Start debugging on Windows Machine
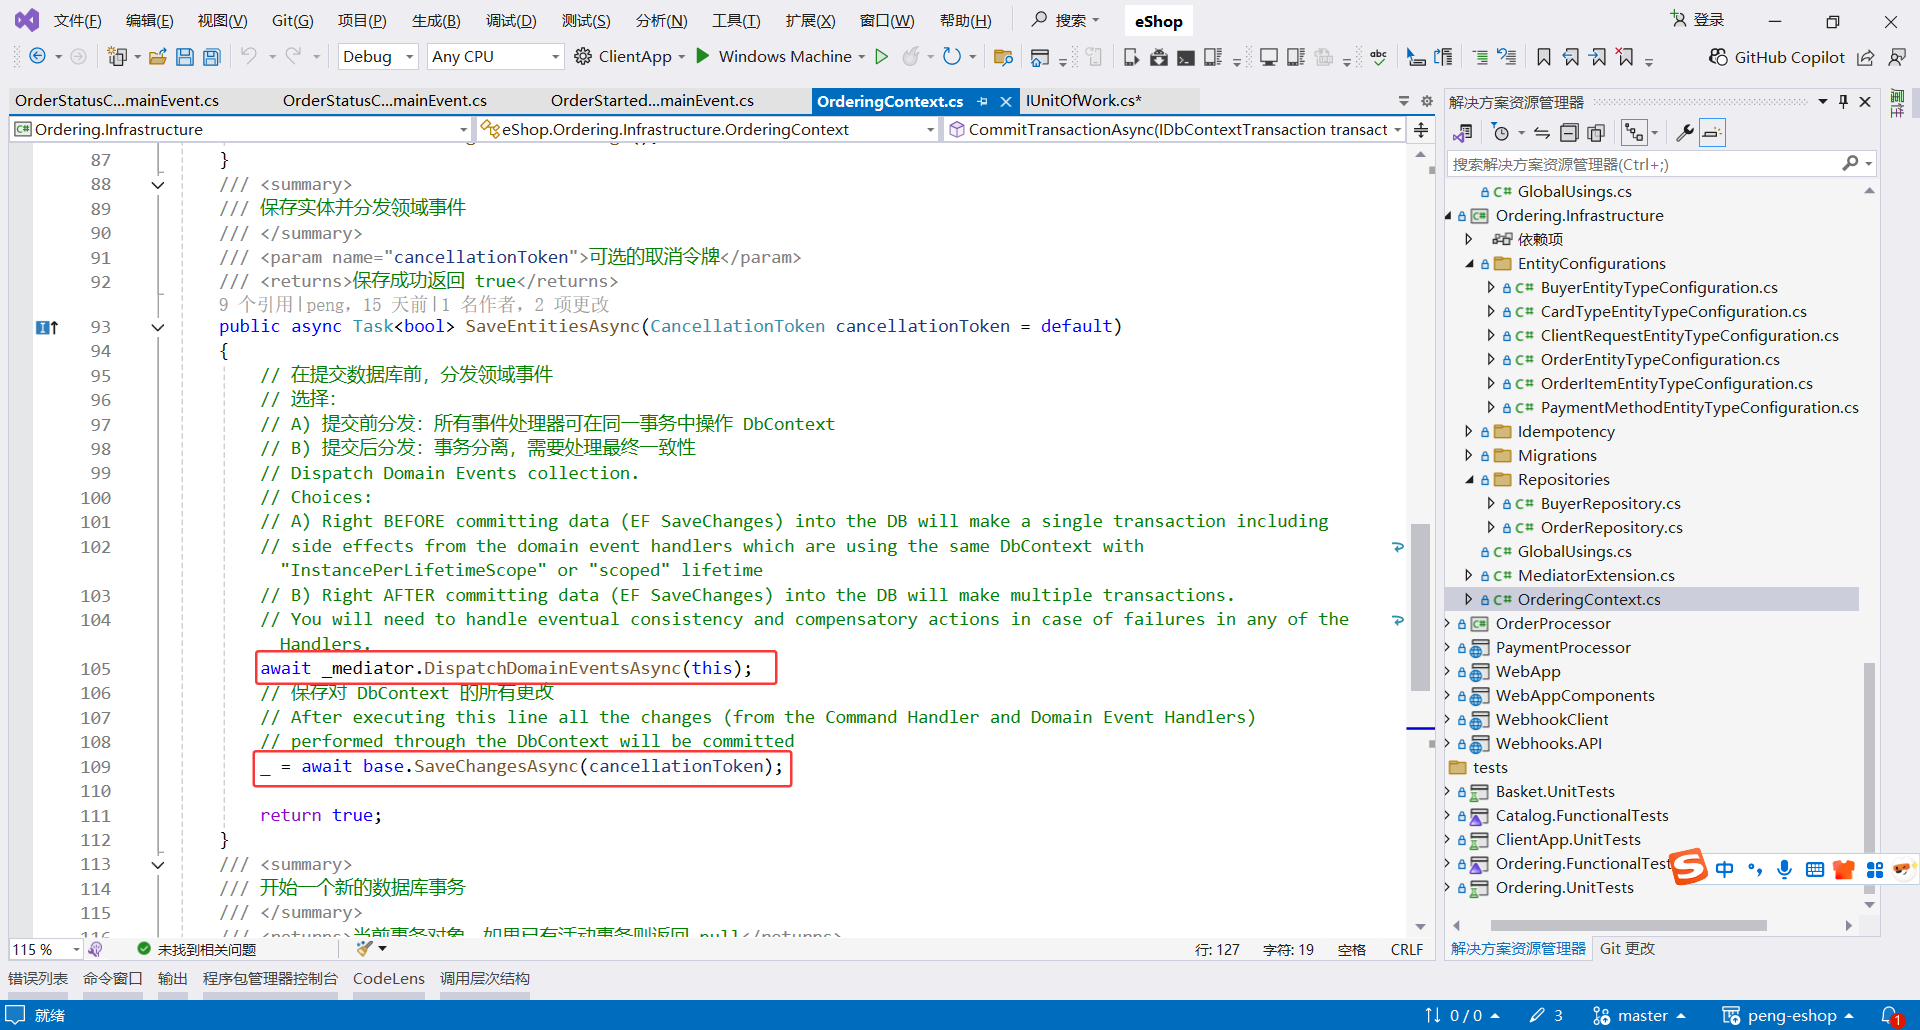Screen dimensions: 1920x1030 click(x=780, y=57)
